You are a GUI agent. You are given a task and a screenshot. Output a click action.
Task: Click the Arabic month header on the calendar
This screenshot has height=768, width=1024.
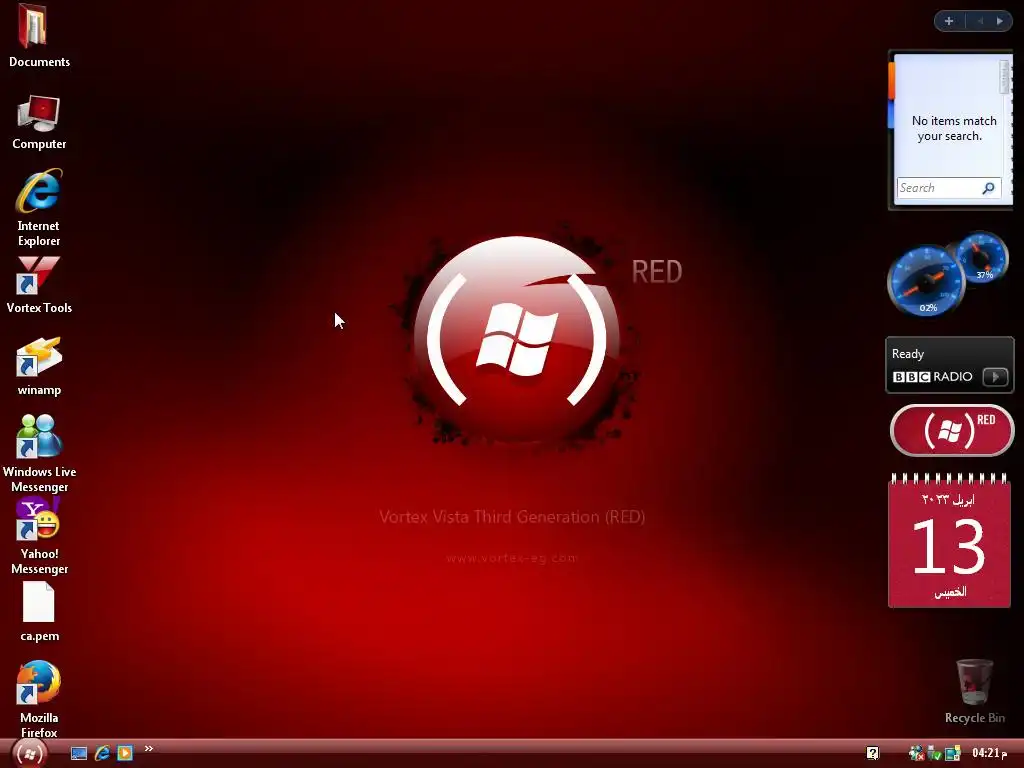click(x=948, y=500)
